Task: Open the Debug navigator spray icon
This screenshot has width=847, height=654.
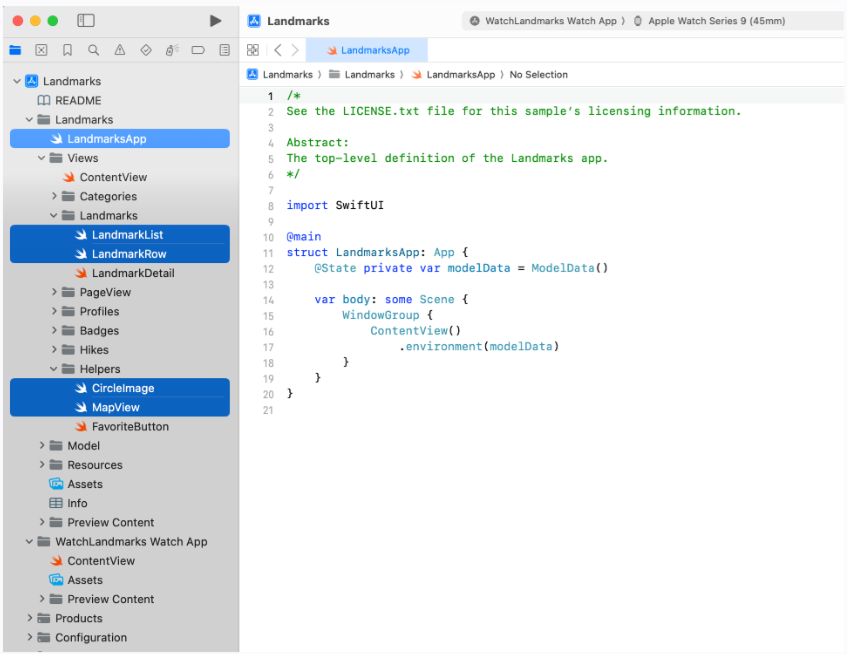Action: [172, 50]
